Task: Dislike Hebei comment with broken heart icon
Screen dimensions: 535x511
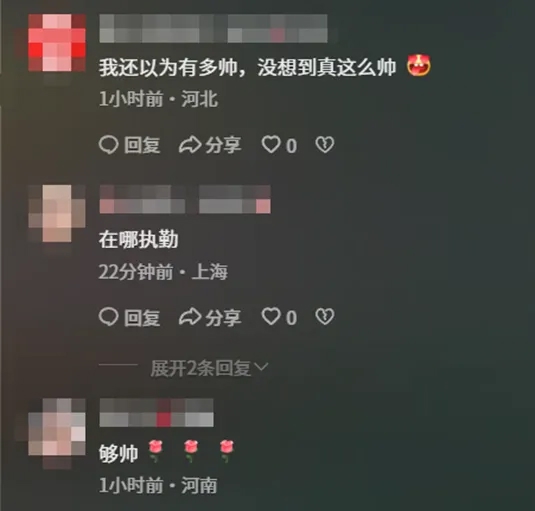Action: [x=324, y=145]
